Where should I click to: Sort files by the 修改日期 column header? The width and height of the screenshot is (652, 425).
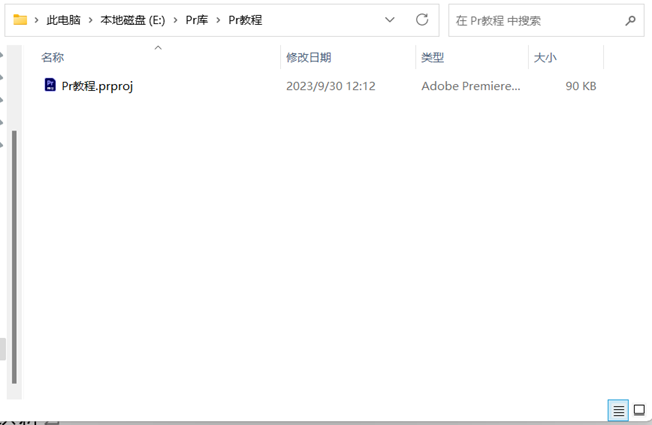[308, 58]
